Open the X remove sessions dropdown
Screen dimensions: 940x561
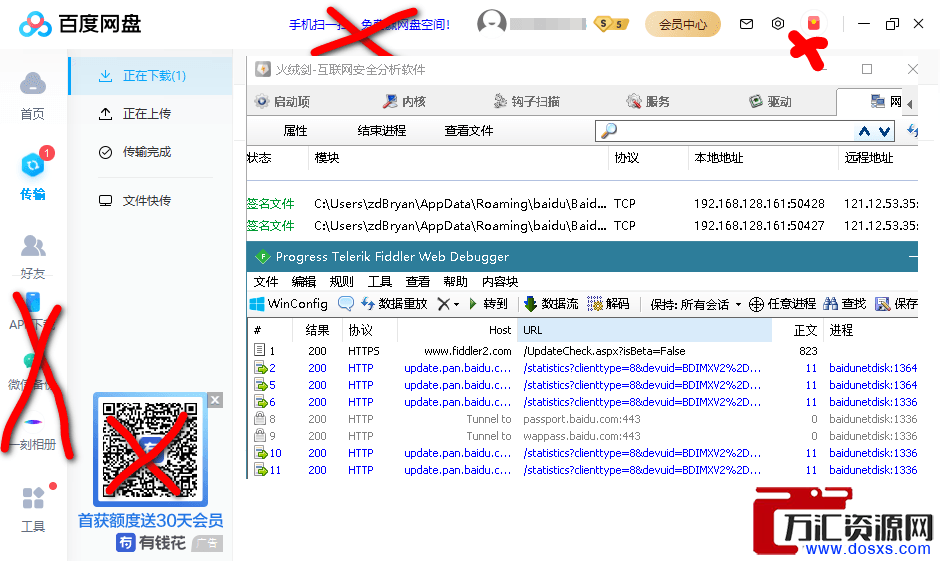pos(448,304)
